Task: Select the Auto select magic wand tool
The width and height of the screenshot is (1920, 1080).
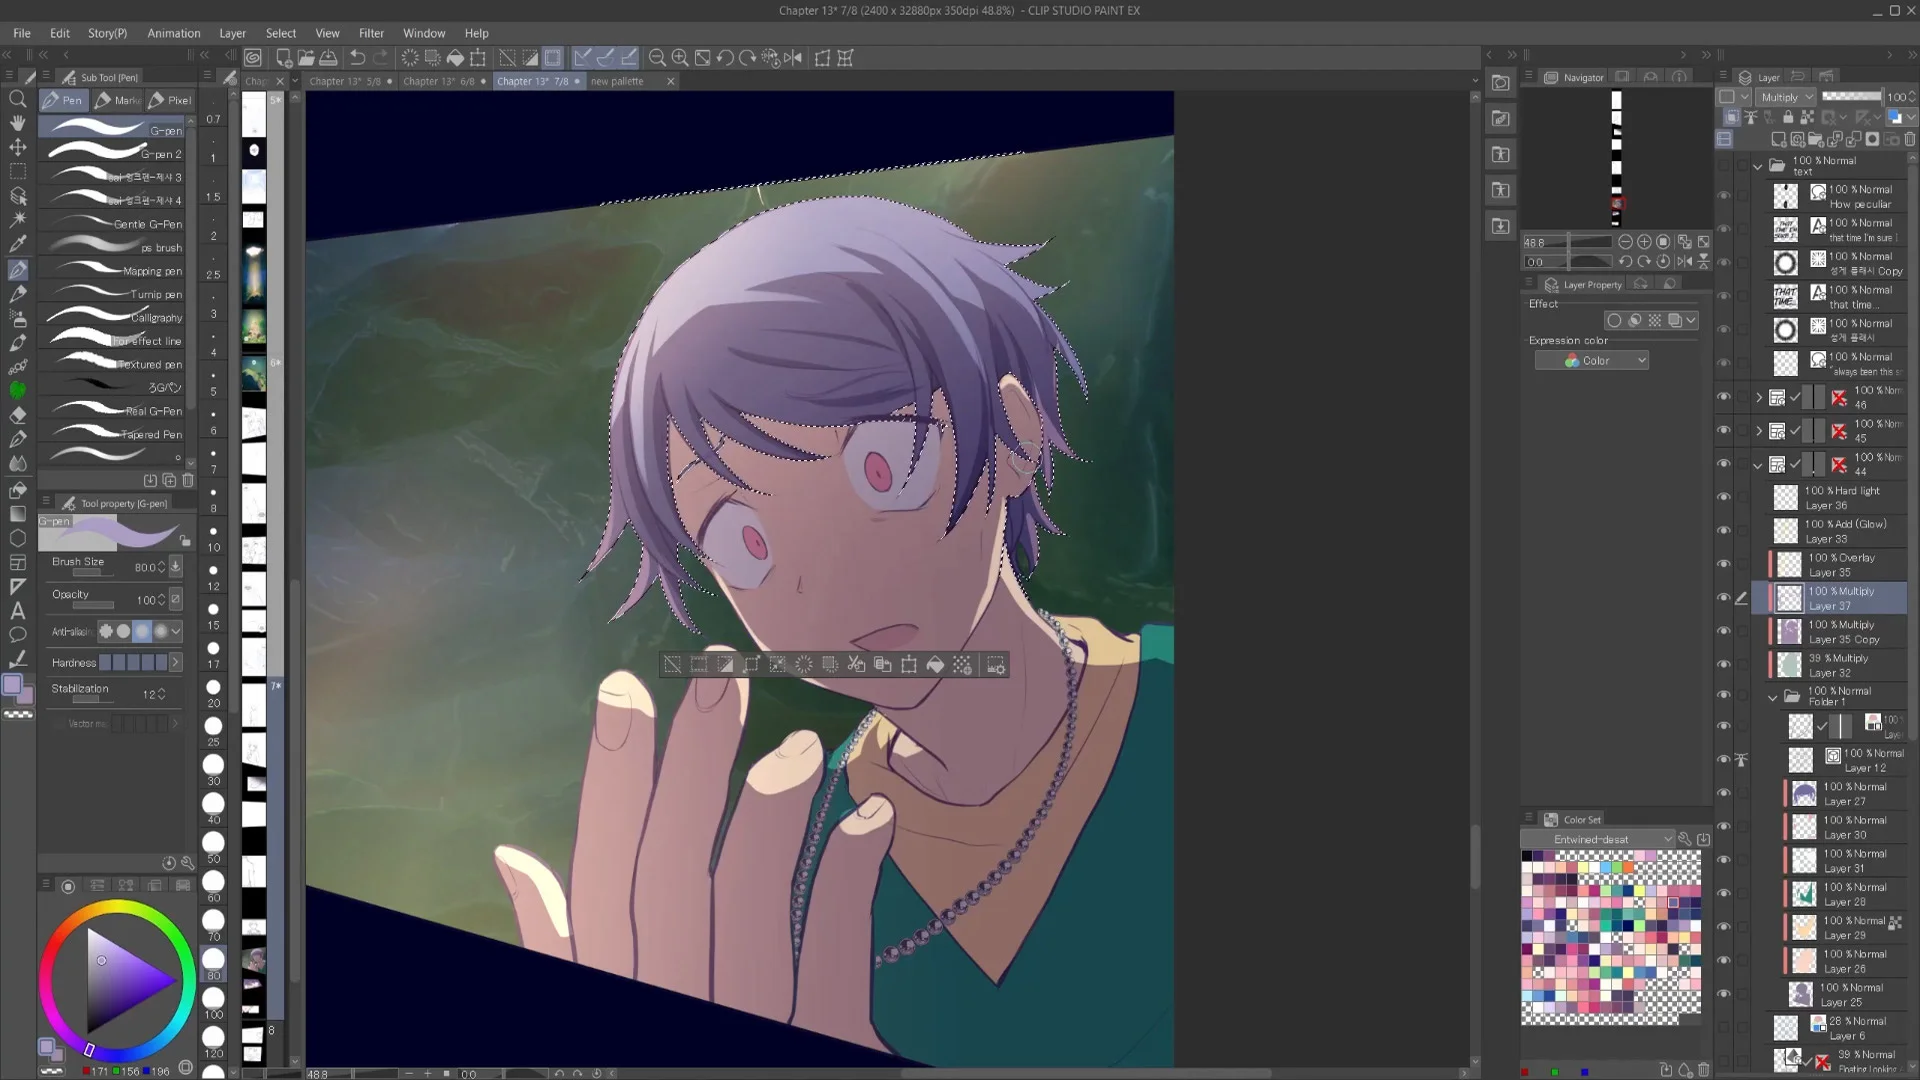Action: 18,220
